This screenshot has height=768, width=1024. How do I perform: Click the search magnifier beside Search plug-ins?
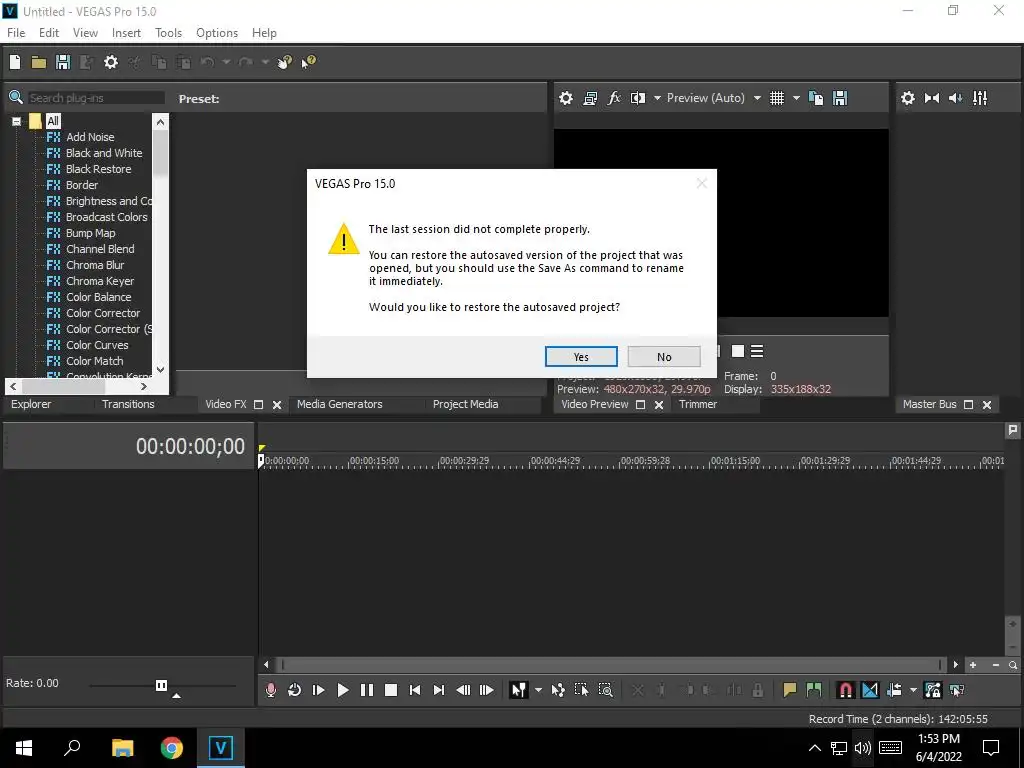point(15,98)
